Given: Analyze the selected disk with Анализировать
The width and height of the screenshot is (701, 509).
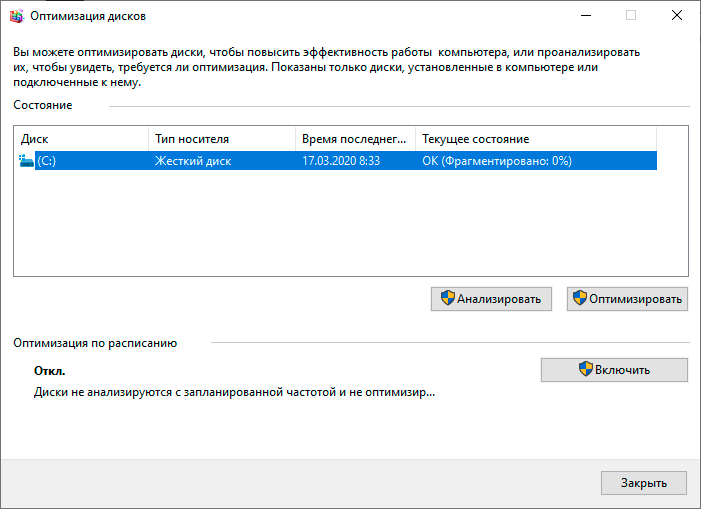Looking at the screenshot, I should 491,299.
